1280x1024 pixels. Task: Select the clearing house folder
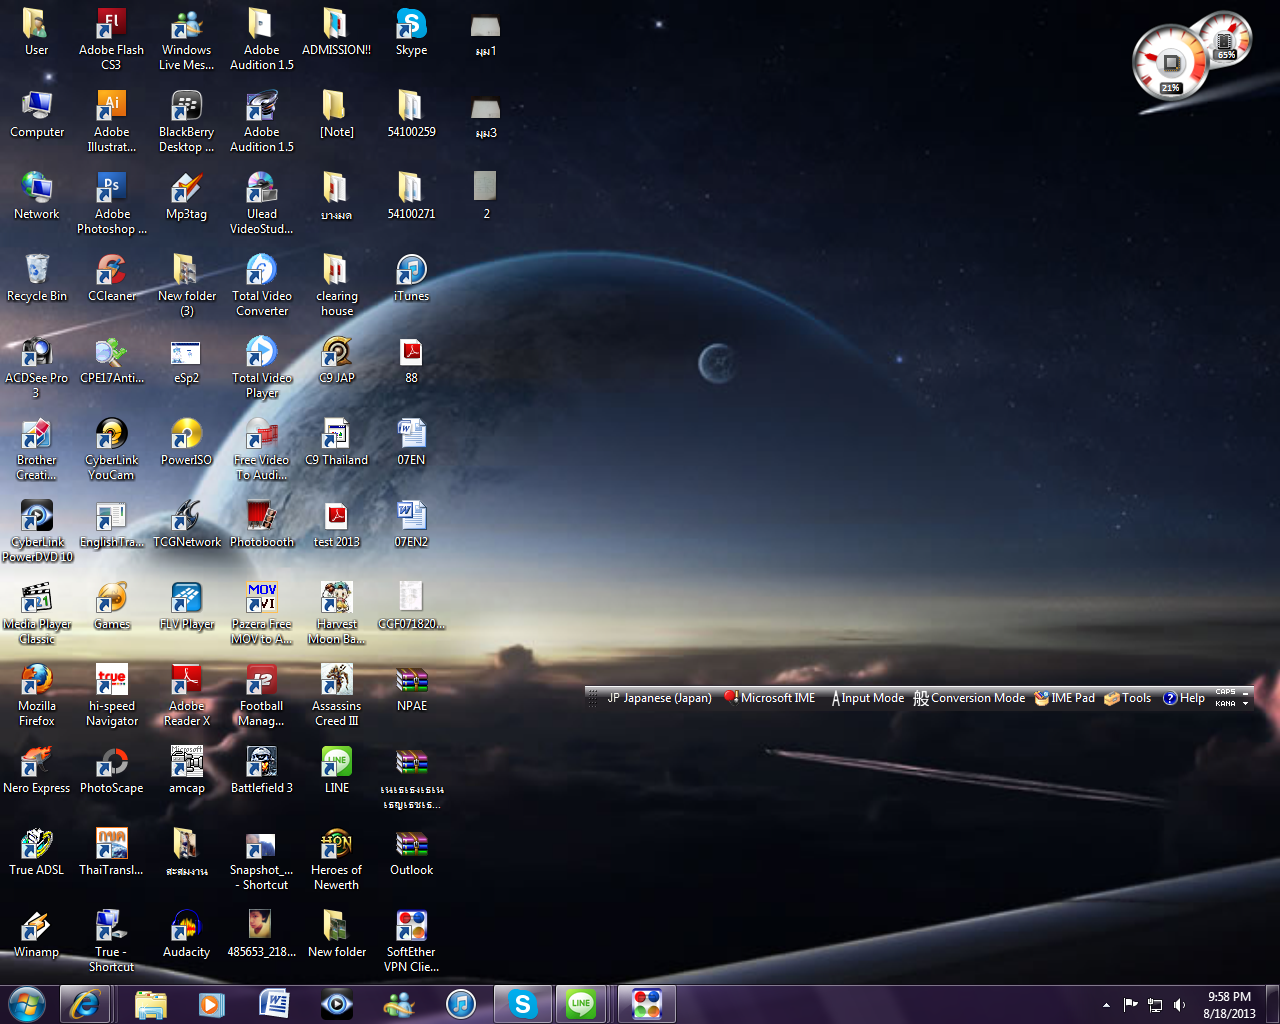click(336, 285)
